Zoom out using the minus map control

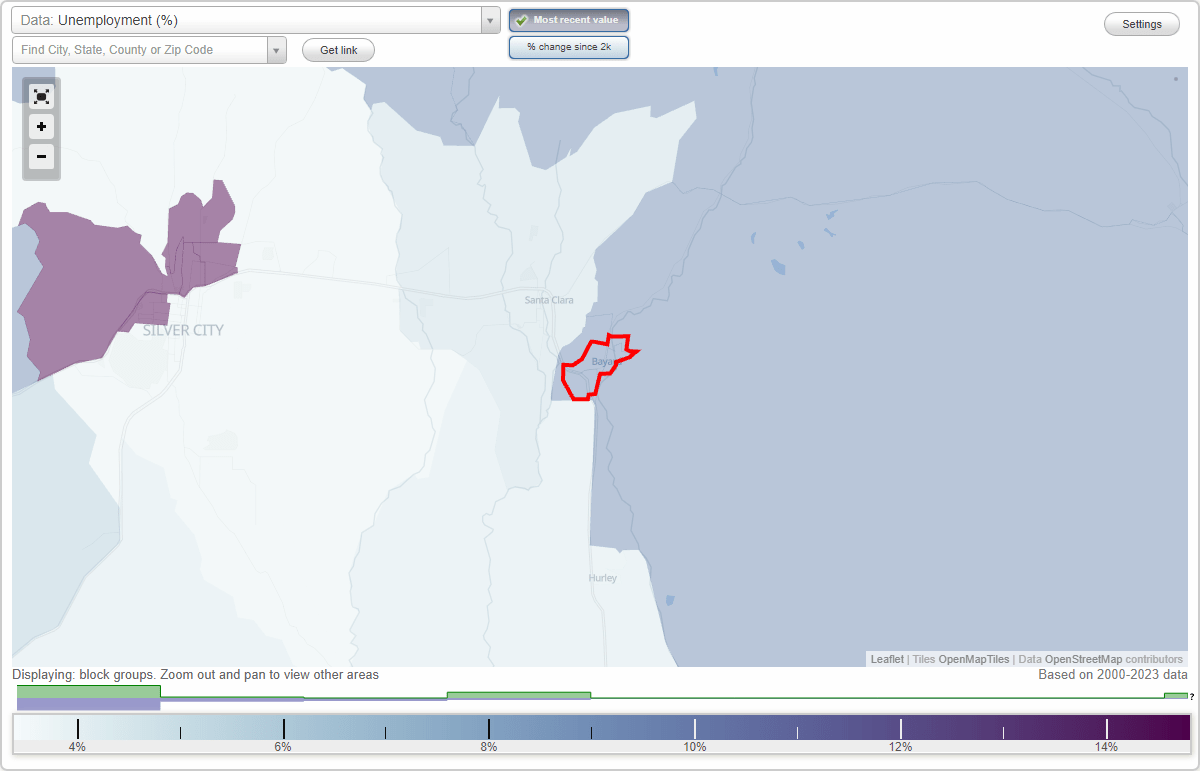(x=41, y=157)
